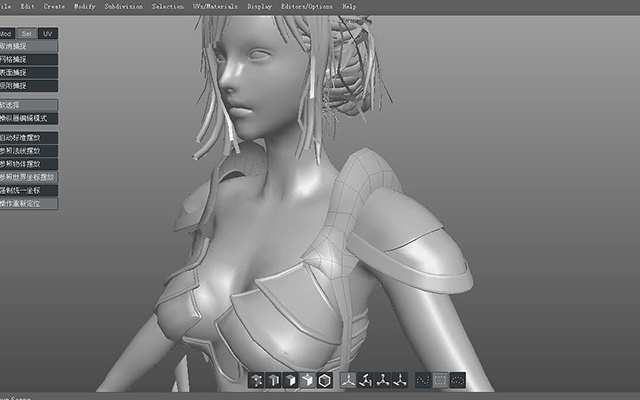640x400 pixels.
Task: Choose the lasso selection style icon
Action: [458, 380]
